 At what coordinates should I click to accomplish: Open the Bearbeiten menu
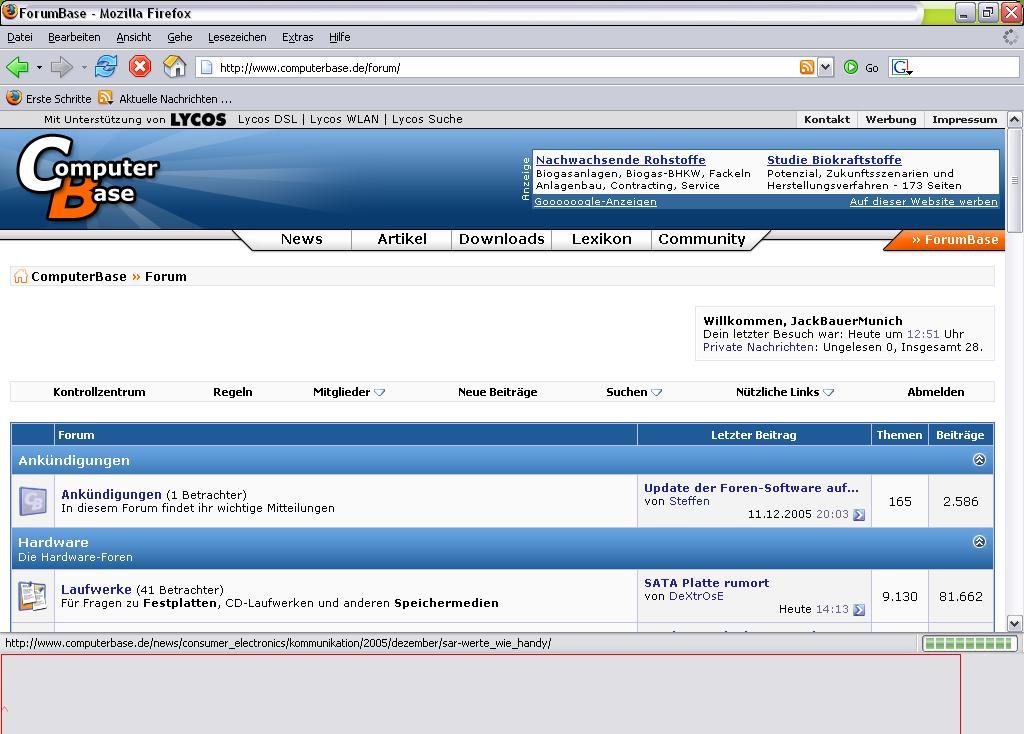pyautogui.click(x=74, y=37)
